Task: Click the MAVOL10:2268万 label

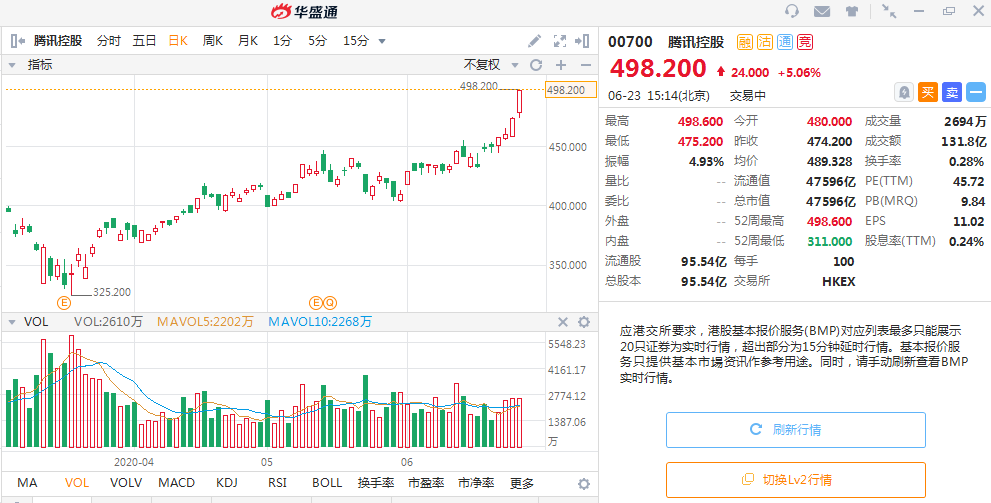Action: pos(320,322)
